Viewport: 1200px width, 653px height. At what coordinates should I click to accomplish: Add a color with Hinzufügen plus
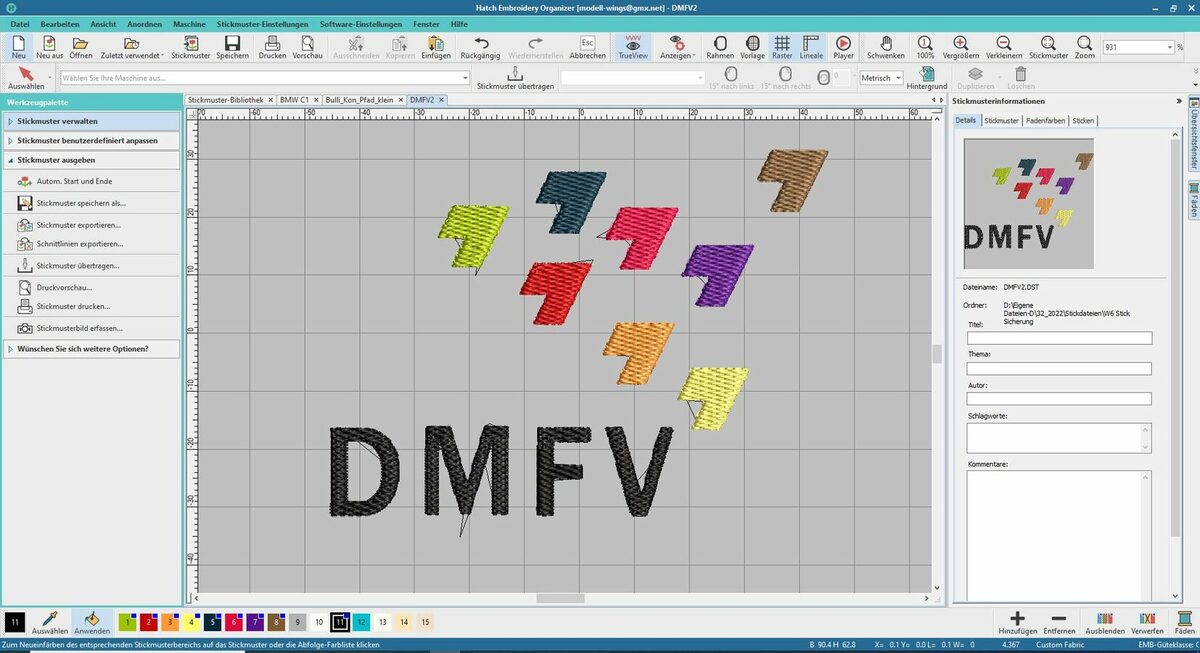[x=1017, y=623]
